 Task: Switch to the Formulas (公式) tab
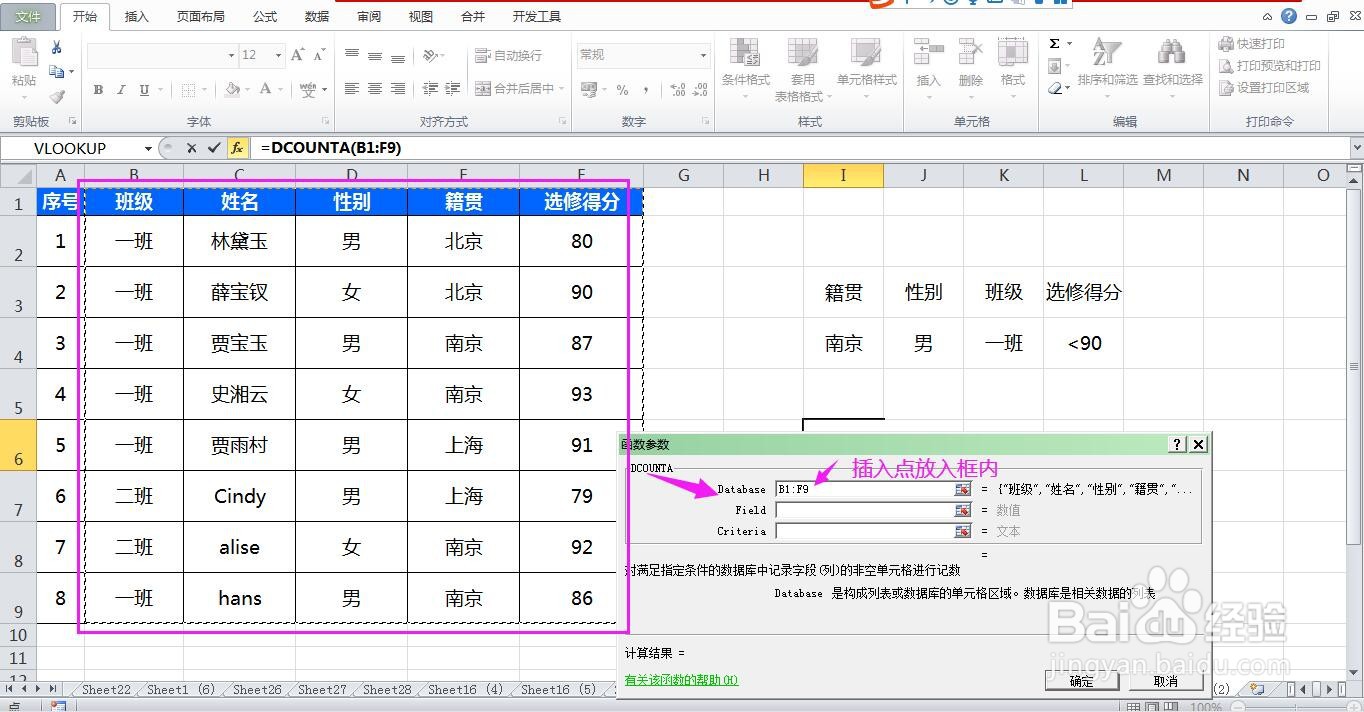coord(265,16)
